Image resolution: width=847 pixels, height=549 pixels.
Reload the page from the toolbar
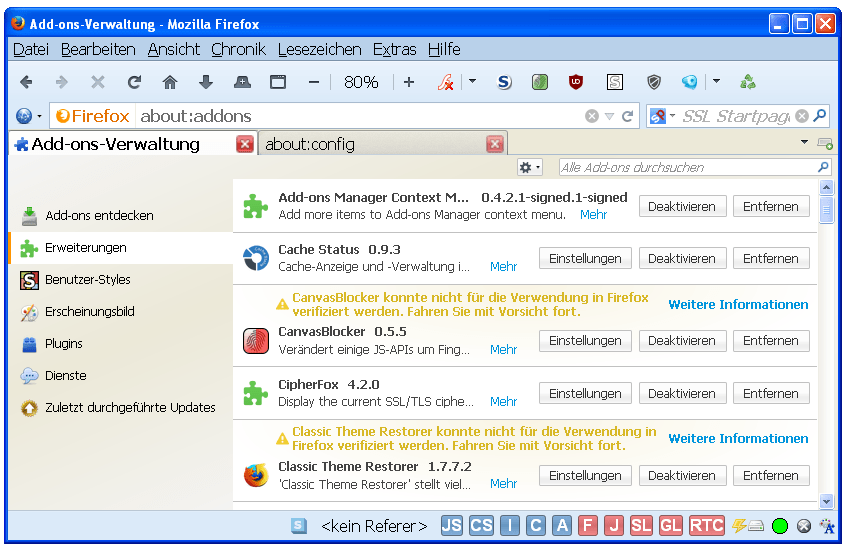[134, 82]
